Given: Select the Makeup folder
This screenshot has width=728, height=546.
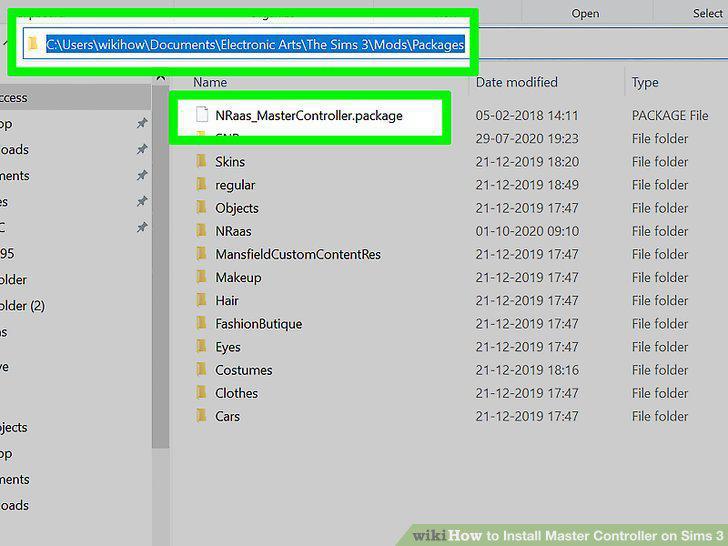Looking at the screenshot, I should [x=238, y=278].
